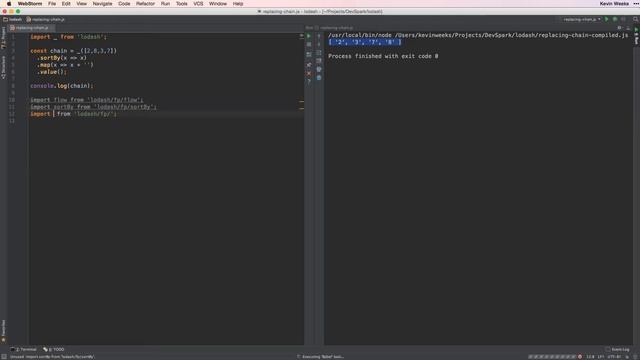The height and width of the screenshot is (360, 640).
Task: Open the Apple menu
Action: coord(9,4)
